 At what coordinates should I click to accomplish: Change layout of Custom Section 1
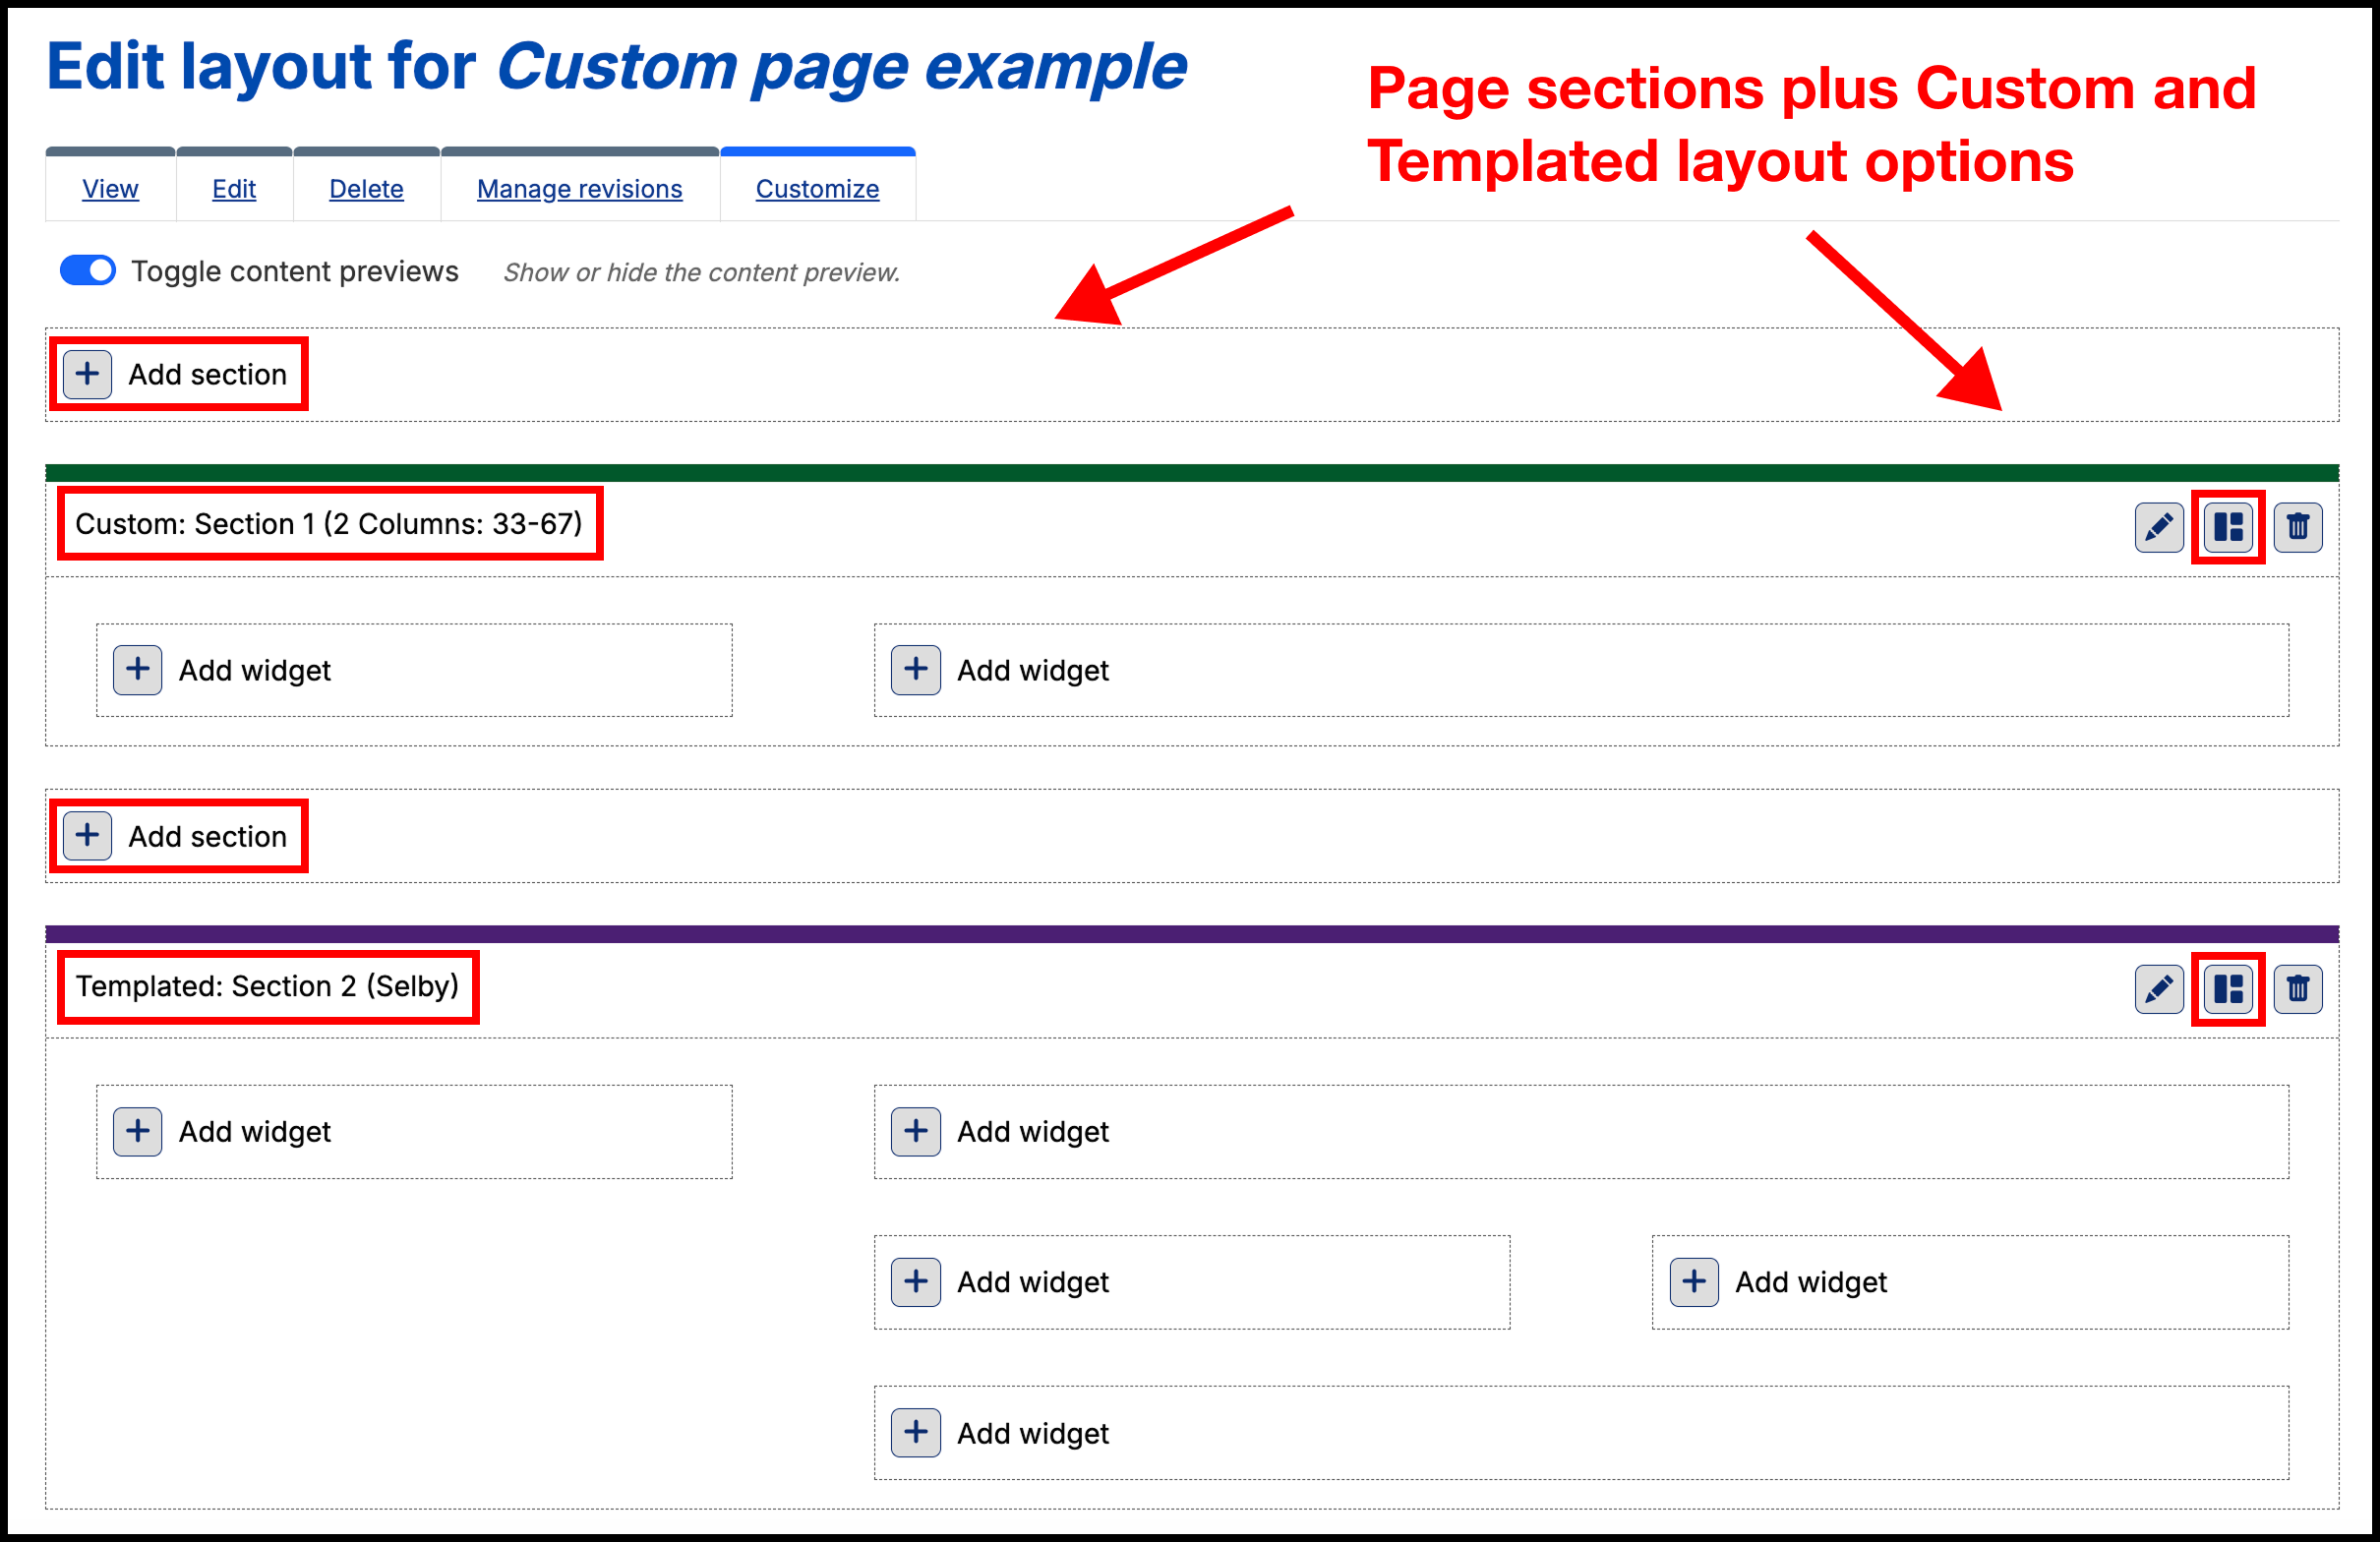coord(2228,526)
